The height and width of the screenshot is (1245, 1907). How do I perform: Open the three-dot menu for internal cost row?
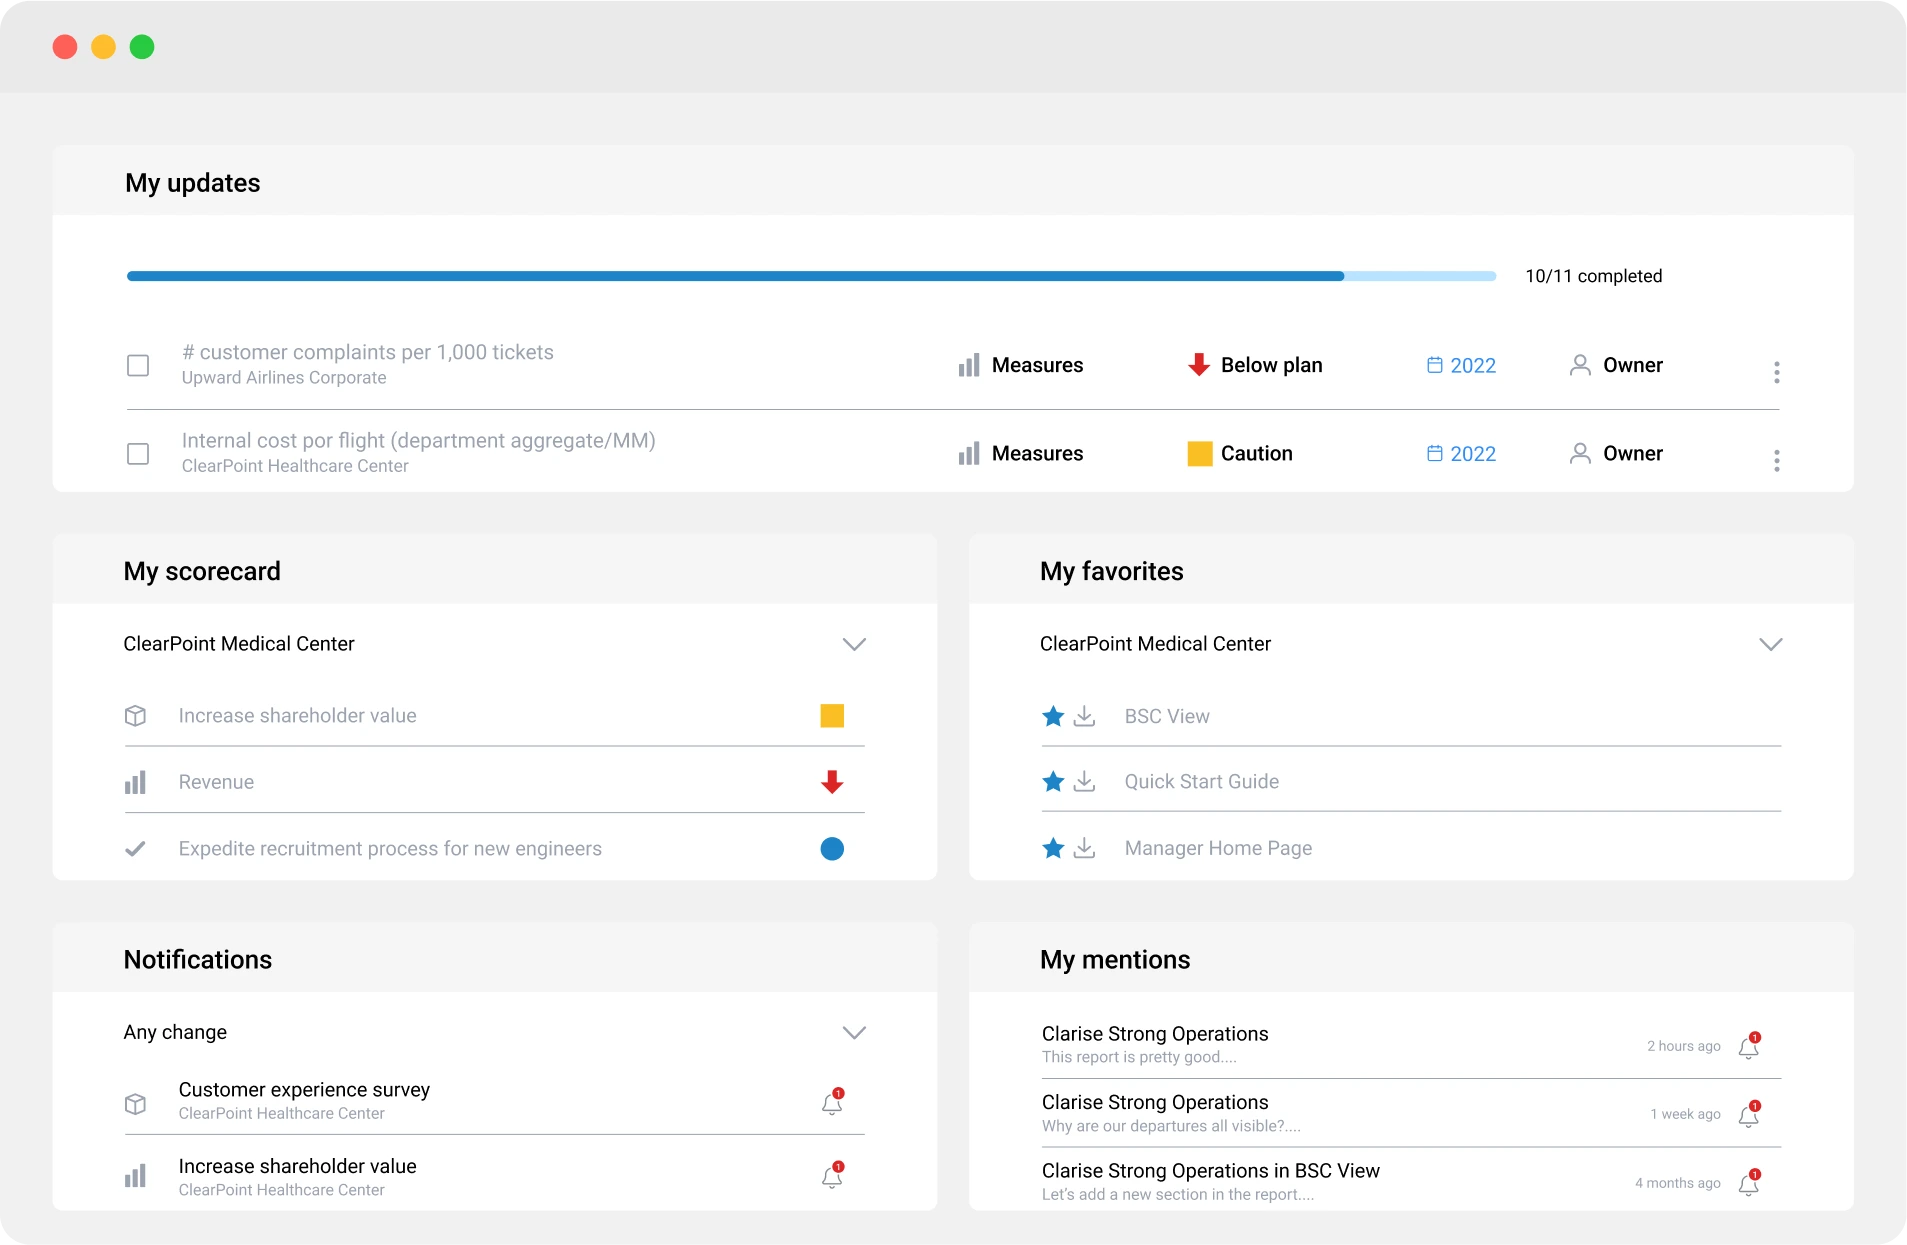tap(1777, 459)
